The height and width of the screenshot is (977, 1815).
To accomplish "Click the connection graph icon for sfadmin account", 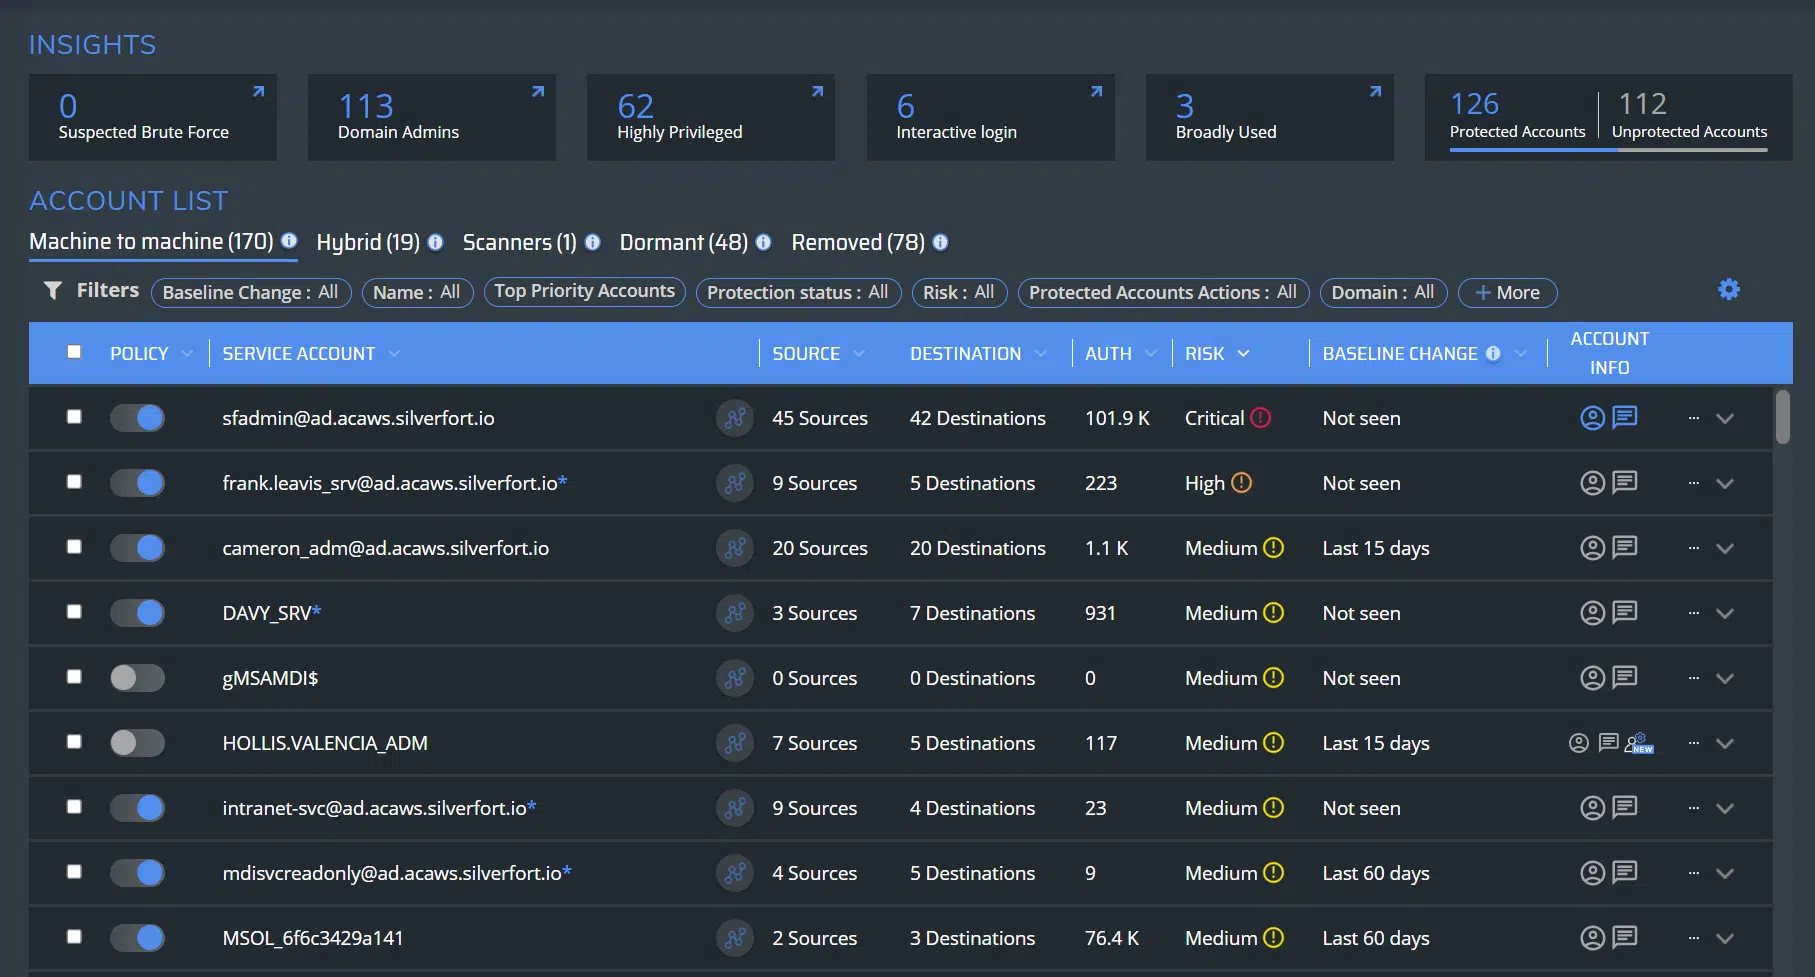I will tap(734, 418).
